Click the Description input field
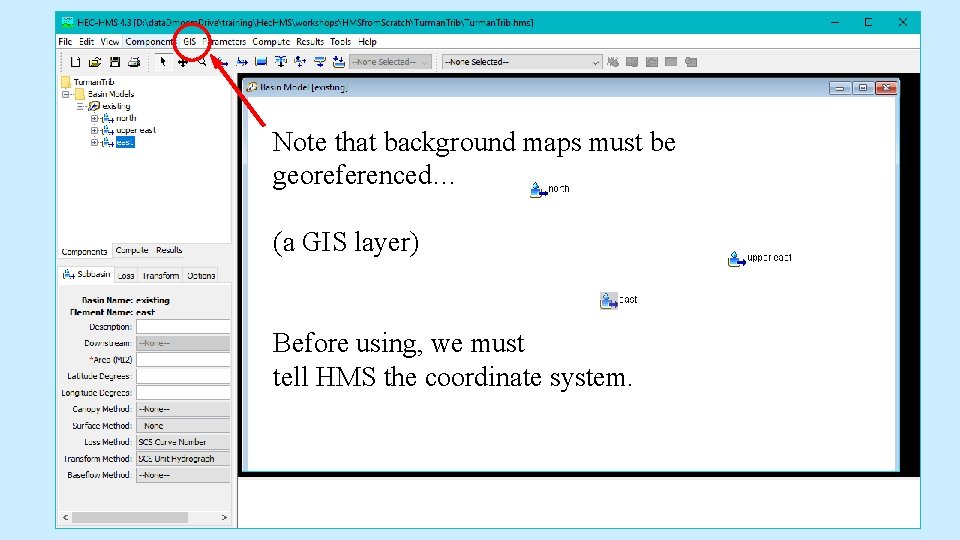Viewport: 960px width, 540px height. coord(183,327)
